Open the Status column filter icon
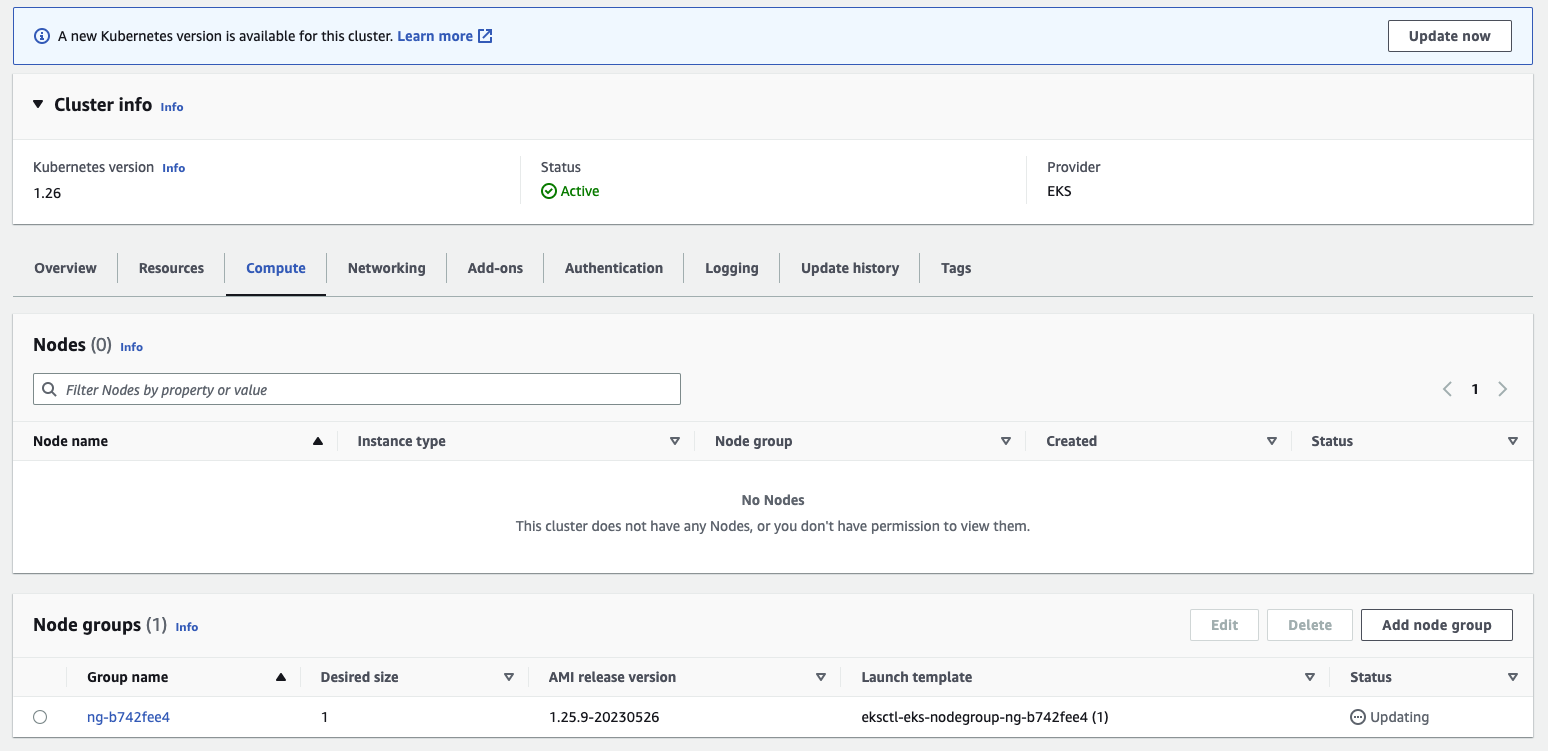This screenshot has height=751, width=1548. (1513, 441)
